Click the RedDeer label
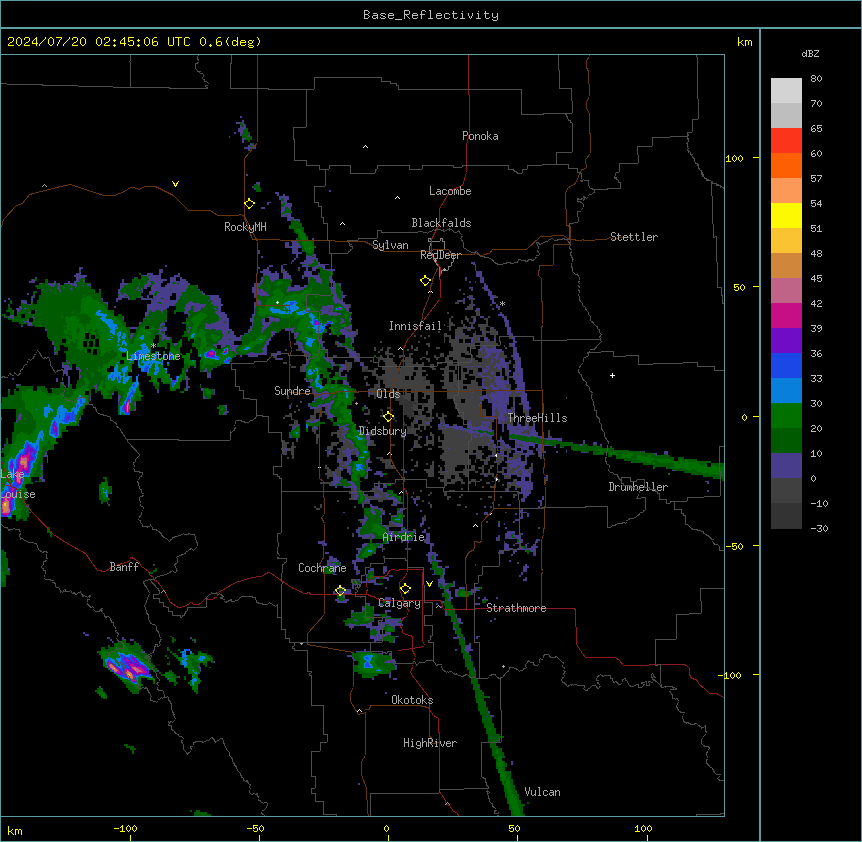Viewport: 862px width, 842px height. 440,255
